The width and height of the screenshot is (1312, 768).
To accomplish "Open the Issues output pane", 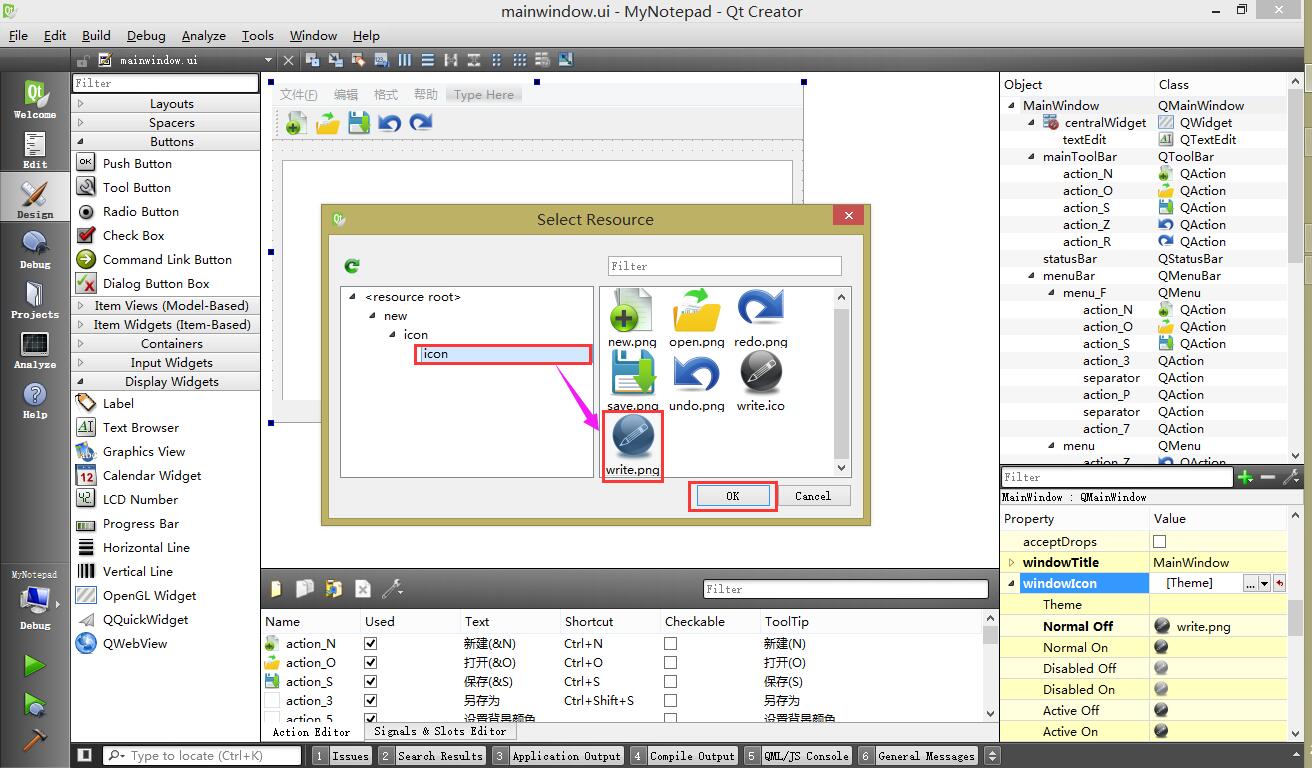I will pyautogui.click(x=342, y=756).
